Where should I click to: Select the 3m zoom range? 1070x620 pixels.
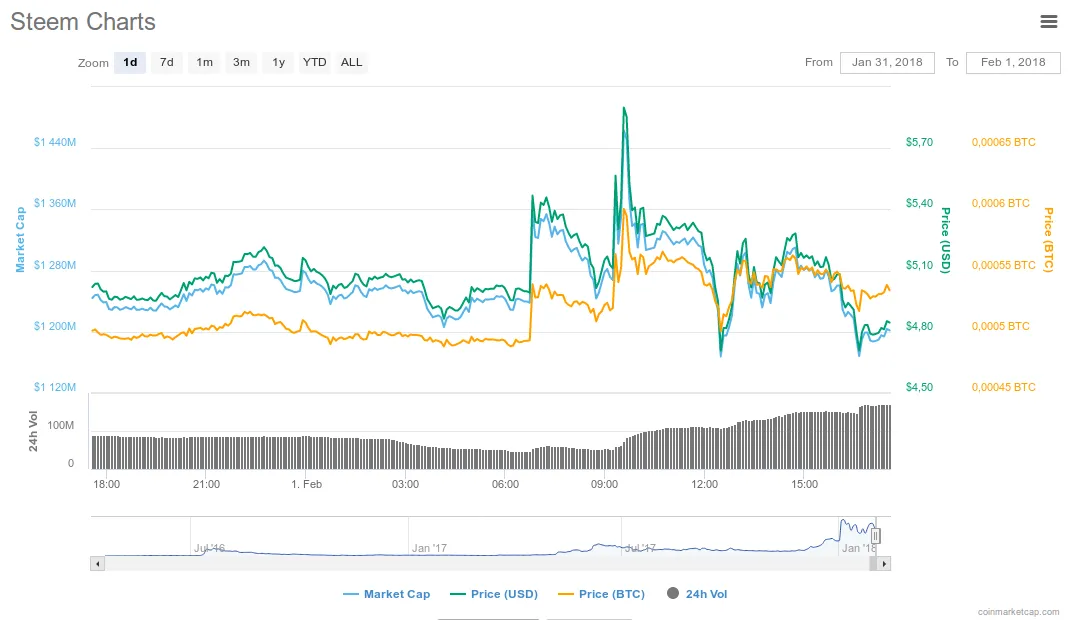(x=241, y=62)
